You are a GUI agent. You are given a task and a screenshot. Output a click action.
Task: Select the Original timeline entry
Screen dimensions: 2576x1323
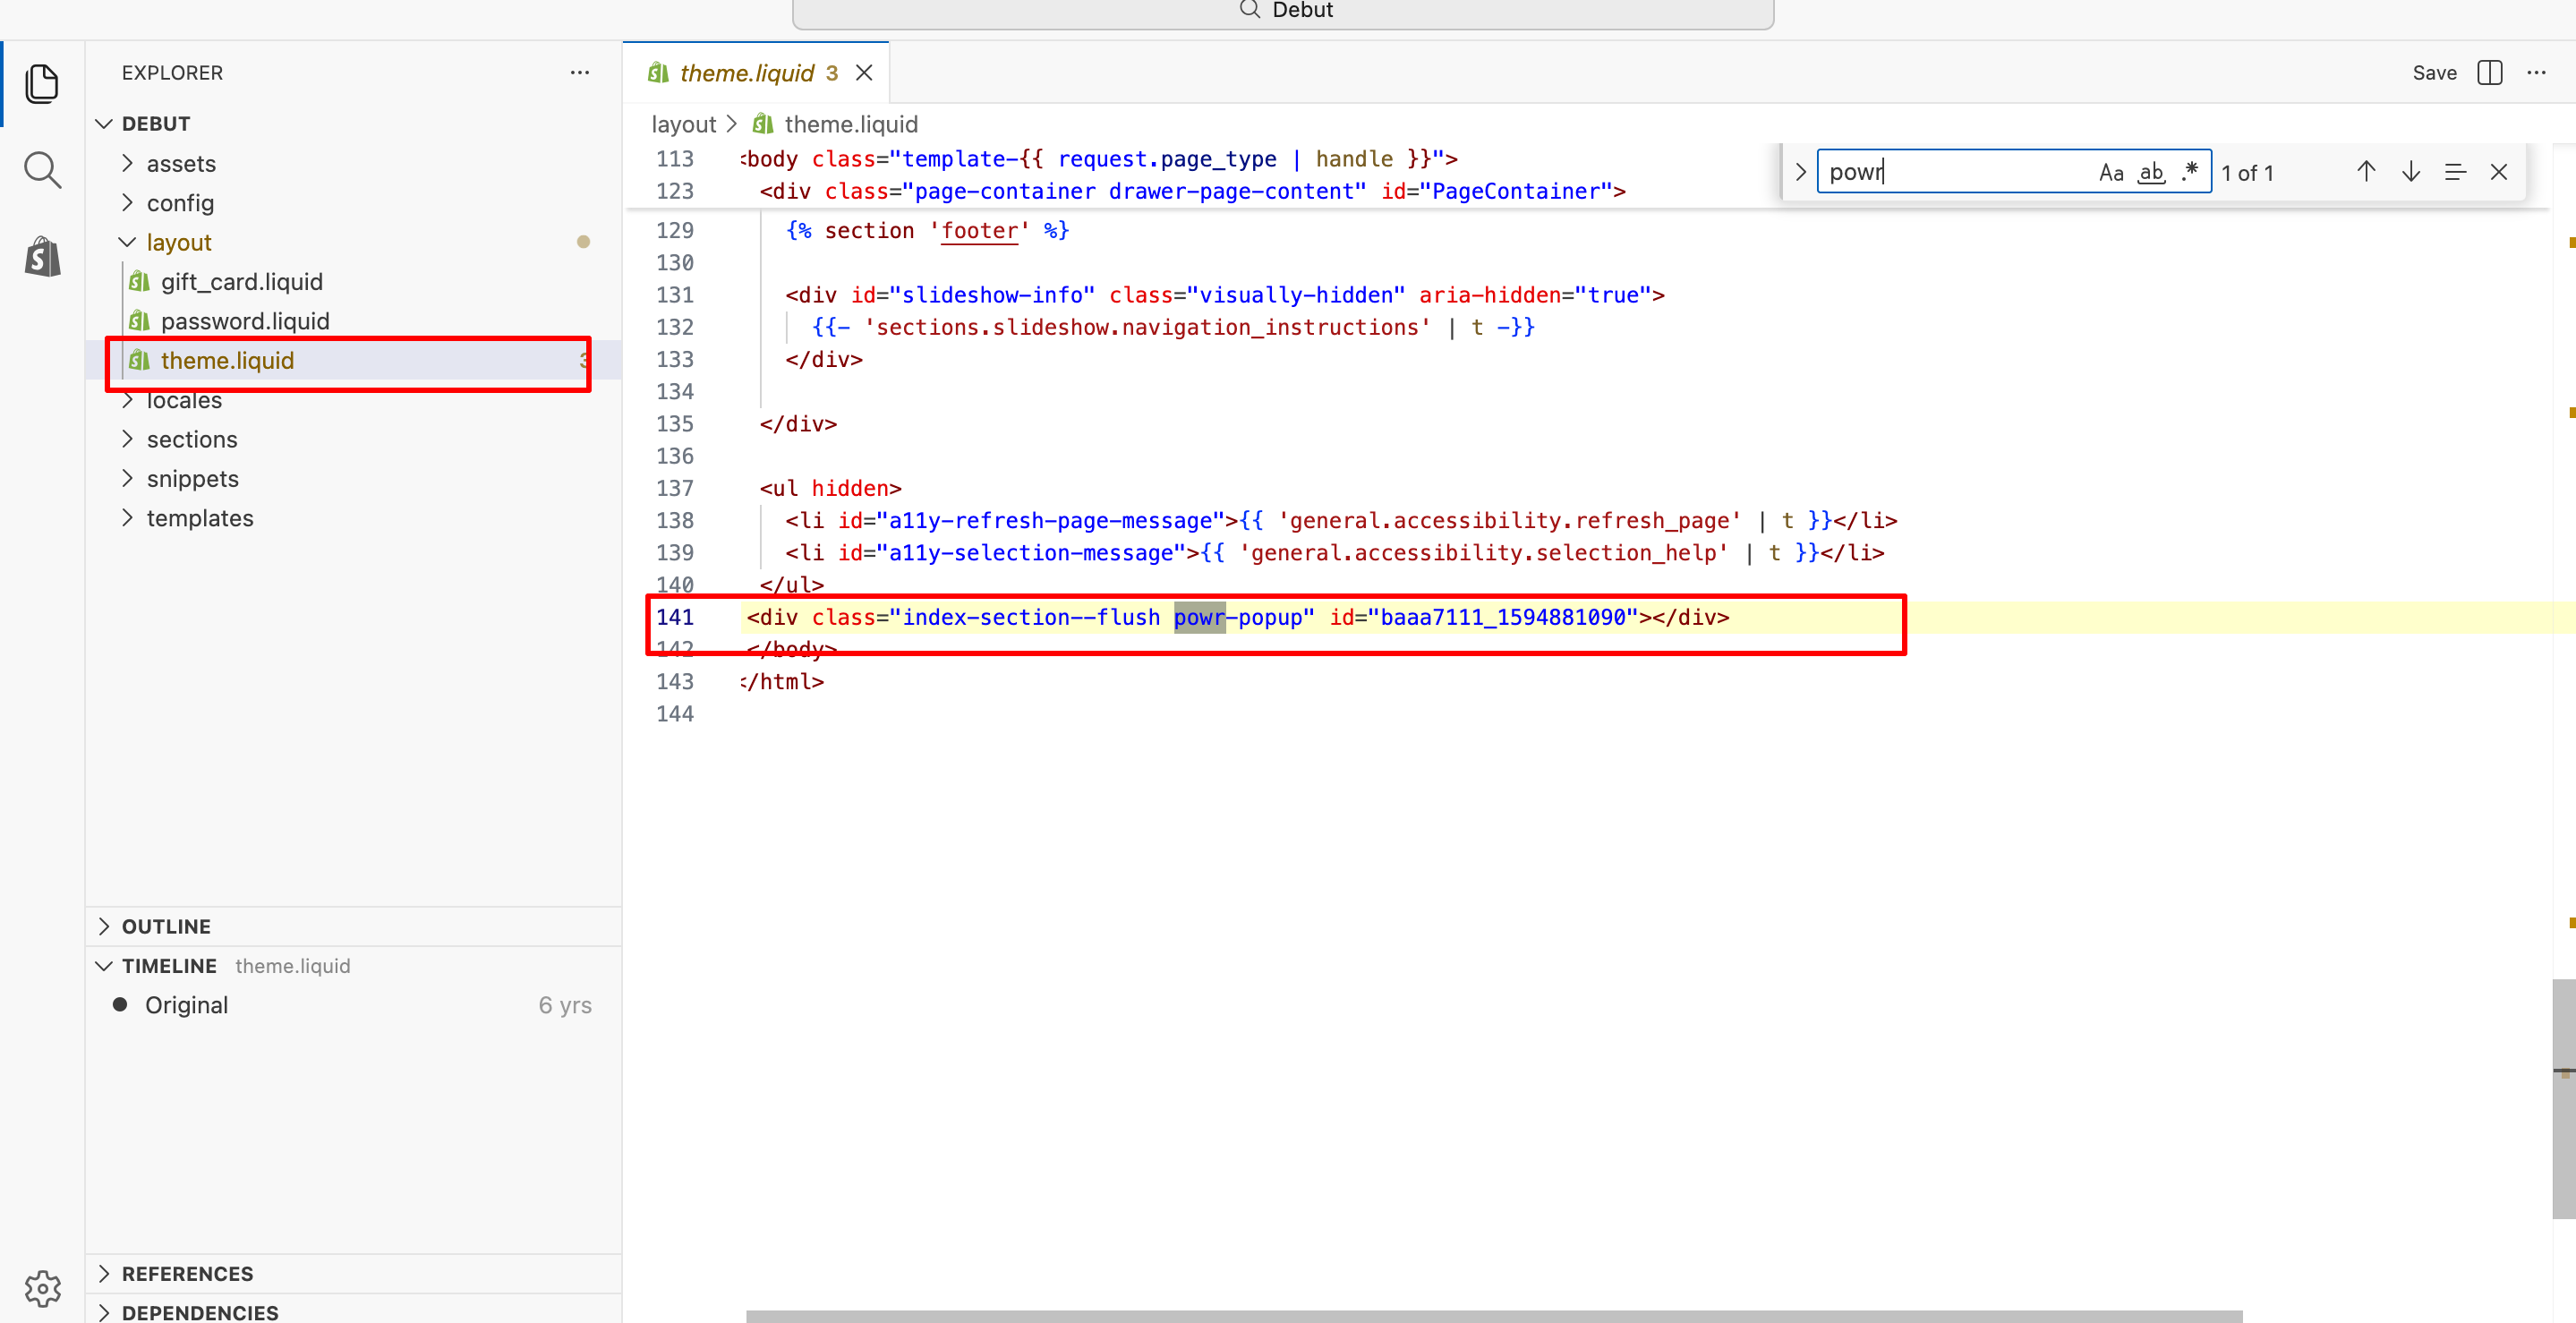tap(354, 1005)
